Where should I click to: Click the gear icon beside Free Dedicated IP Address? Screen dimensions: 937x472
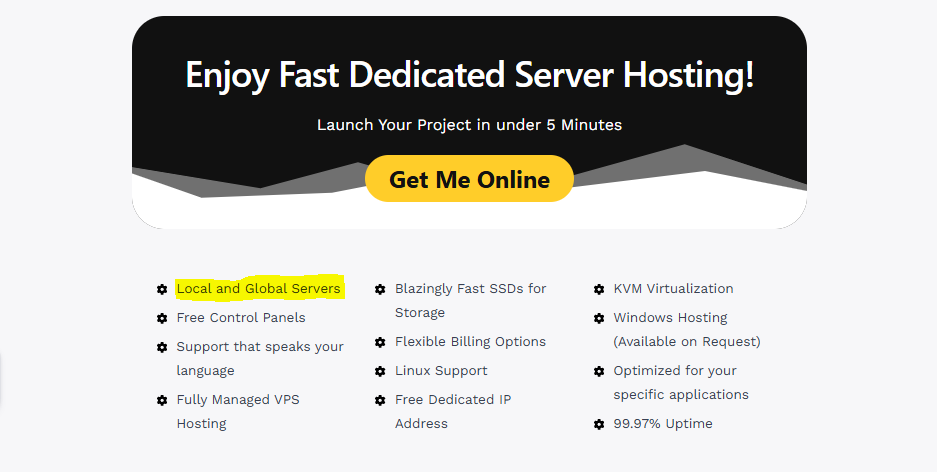point(380,400)
